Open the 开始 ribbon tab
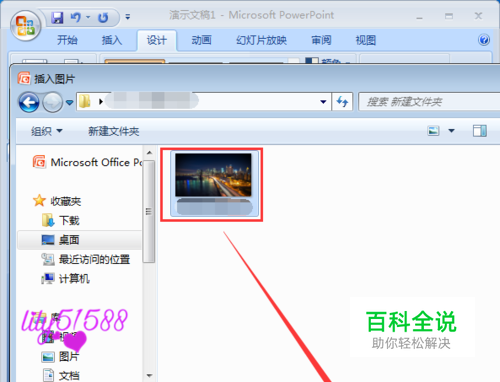 pyautogui.click(x=67, y=40)
